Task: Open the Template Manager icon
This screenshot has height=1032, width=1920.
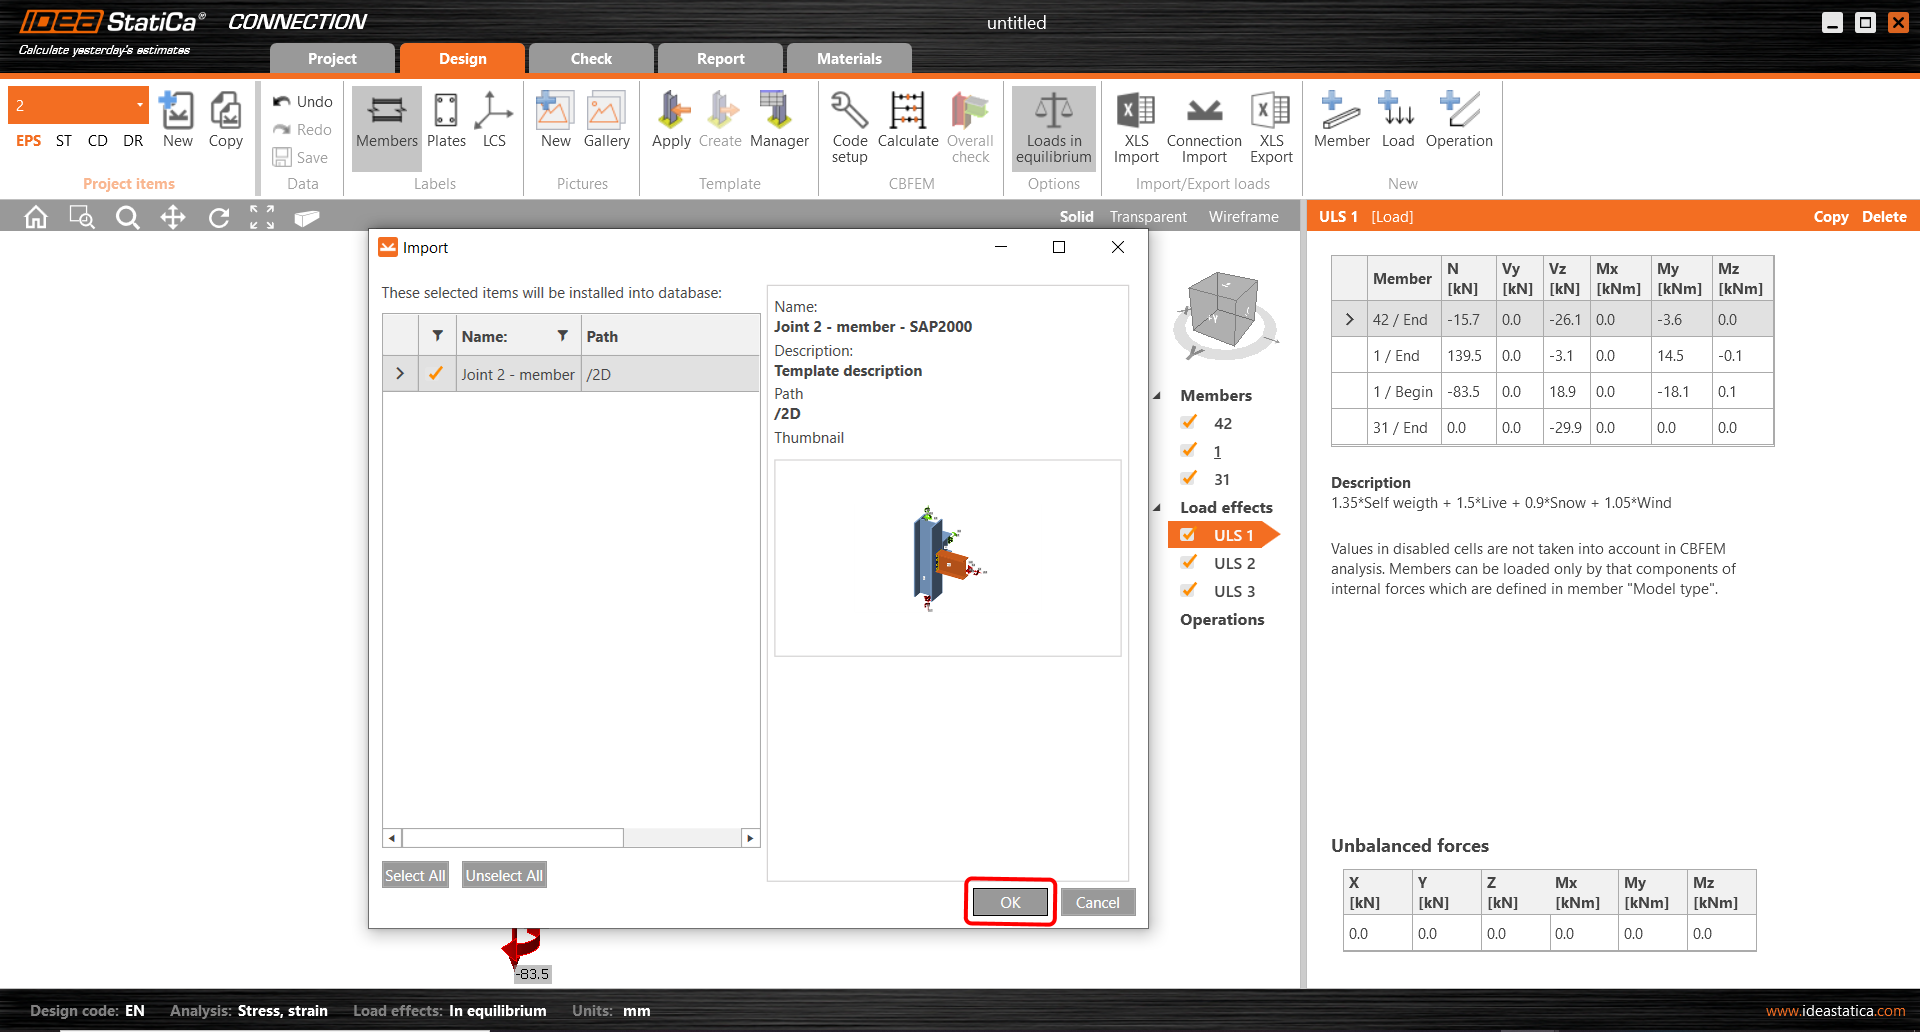Action: pos(778,112)
